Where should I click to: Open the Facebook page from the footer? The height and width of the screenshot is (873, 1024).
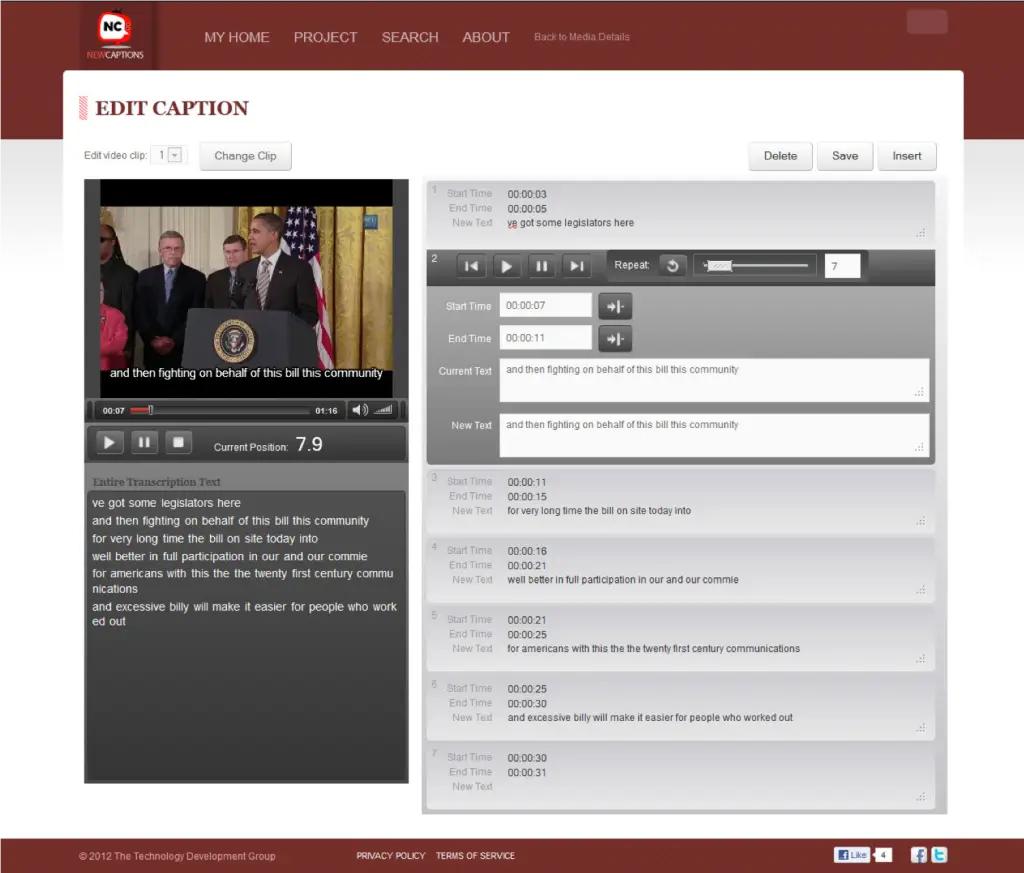917,855
